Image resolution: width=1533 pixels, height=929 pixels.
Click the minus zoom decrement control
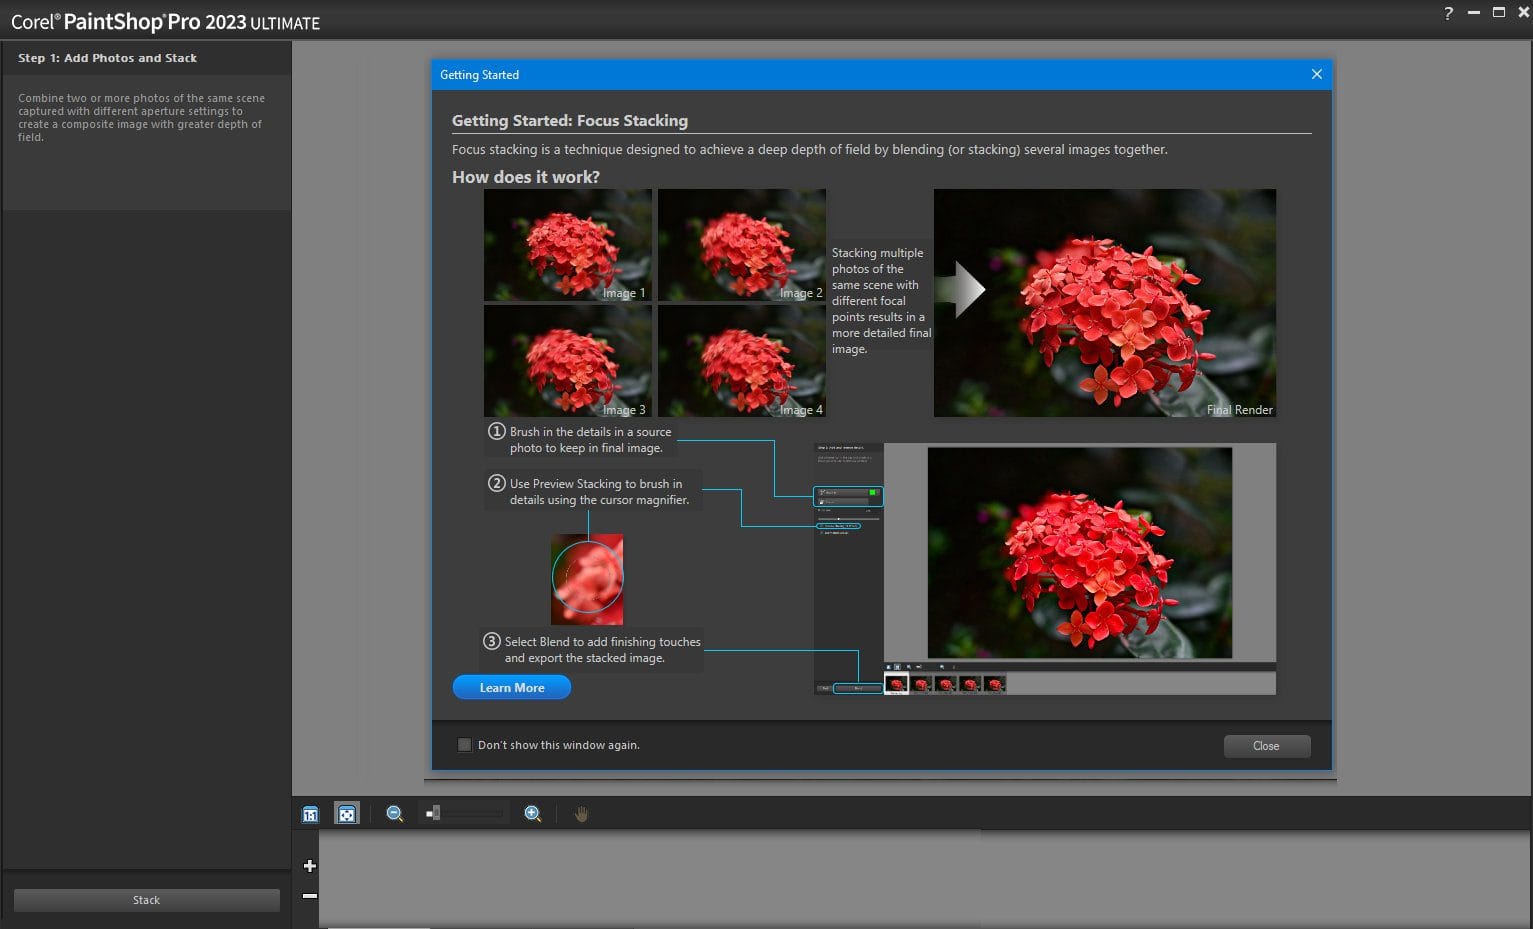[309, 895]
